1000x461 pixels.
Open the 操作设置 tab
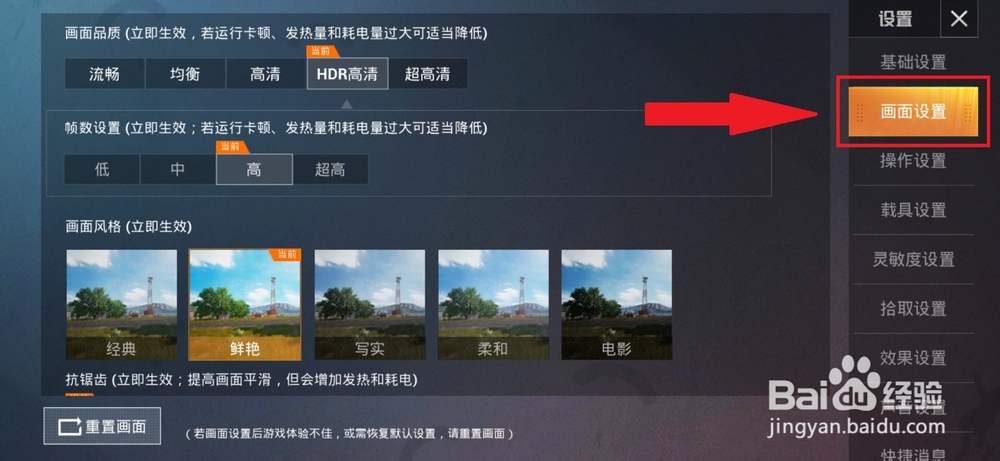(x=913, y=161)
